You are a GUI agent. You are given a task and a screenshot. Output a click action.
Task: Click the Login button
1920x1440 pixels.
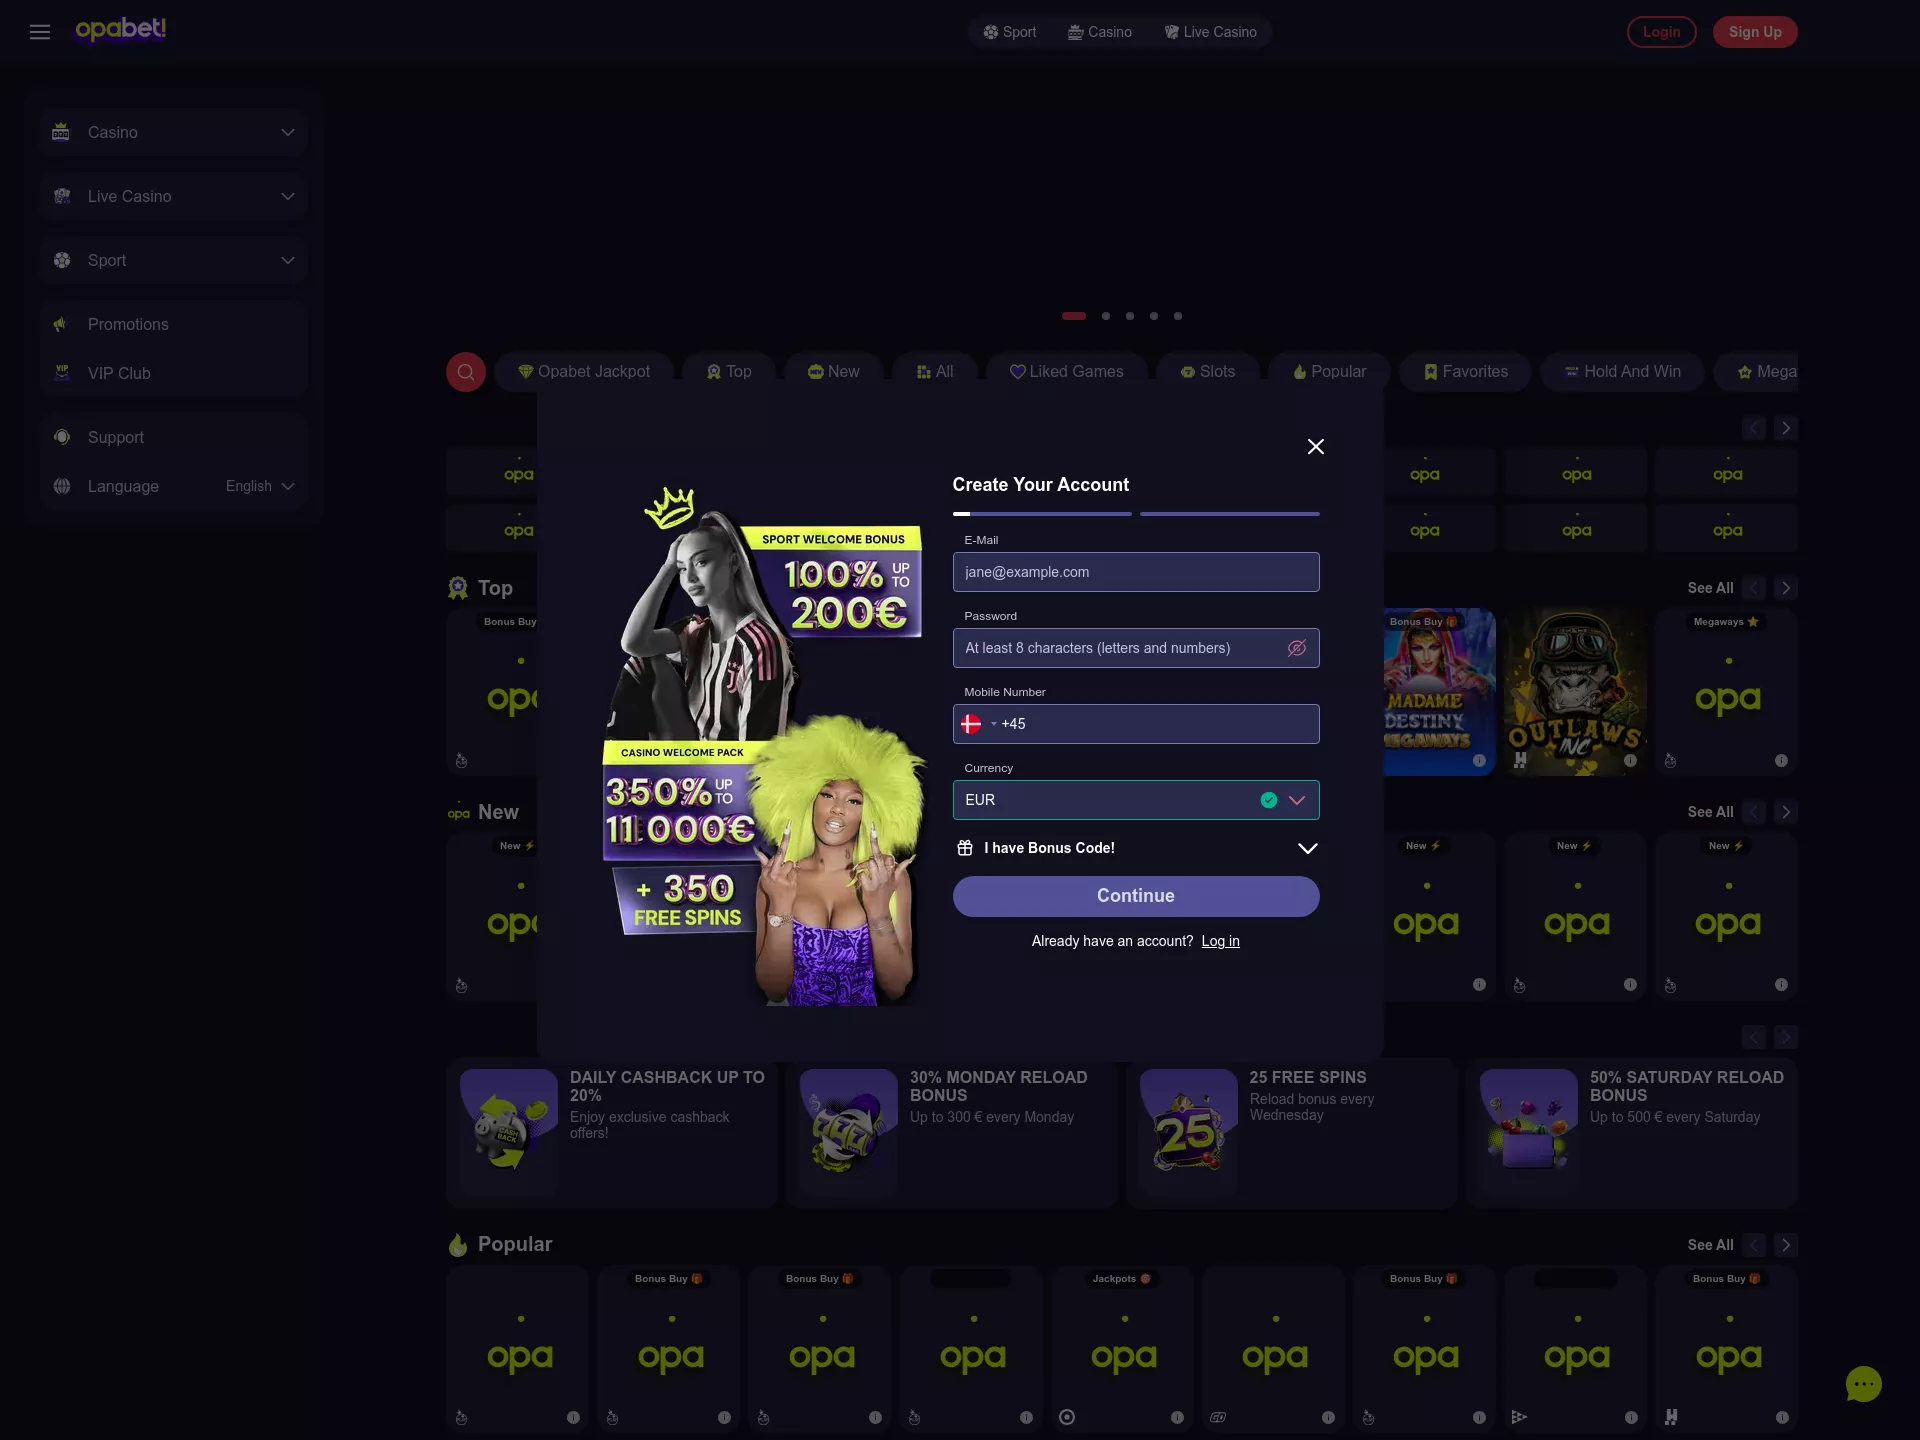(x=1661, y=32)
